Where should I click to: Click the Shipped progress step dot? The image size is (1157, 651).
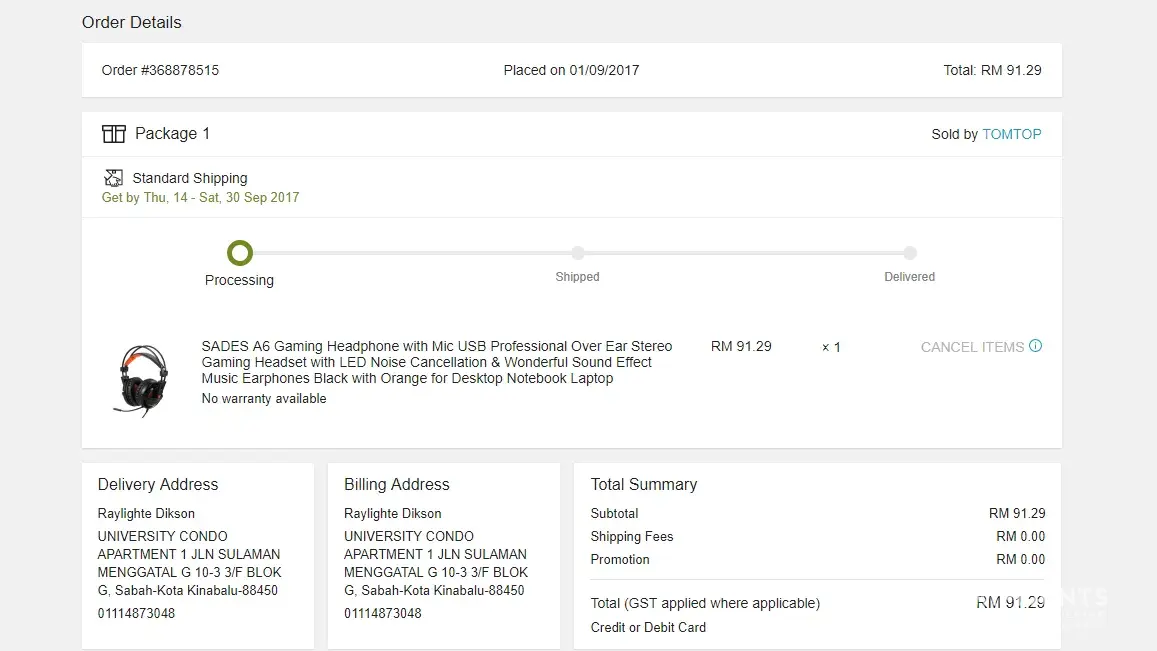[578, 253]
